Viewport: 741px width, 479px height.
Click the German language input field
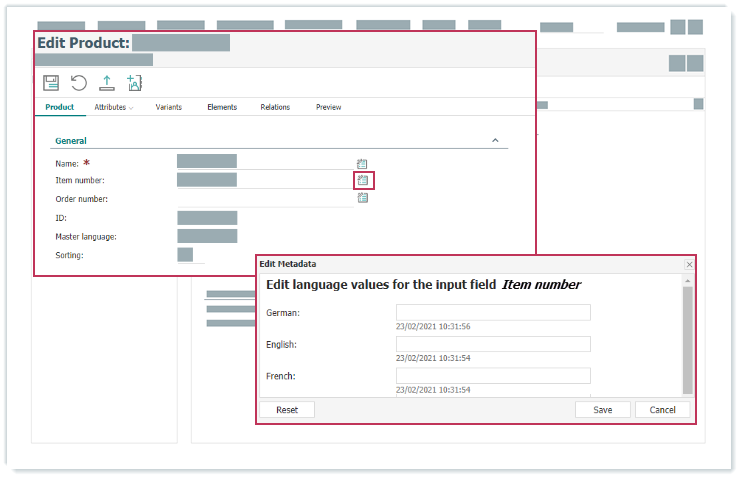tap(493, 313)
